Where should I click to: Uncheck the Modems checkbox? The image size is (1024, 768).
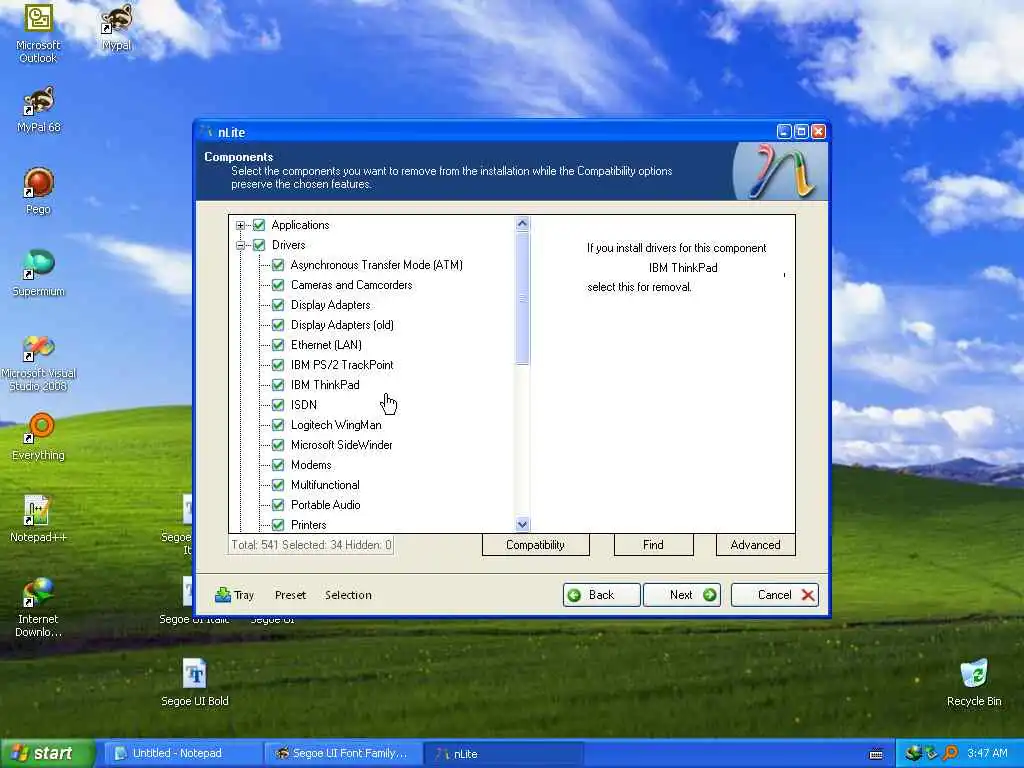[x=278, y=465]
